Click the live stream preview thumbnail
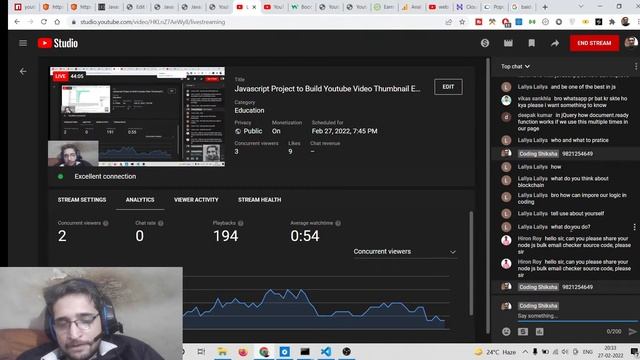640x360 pixels. coord(137,117)
